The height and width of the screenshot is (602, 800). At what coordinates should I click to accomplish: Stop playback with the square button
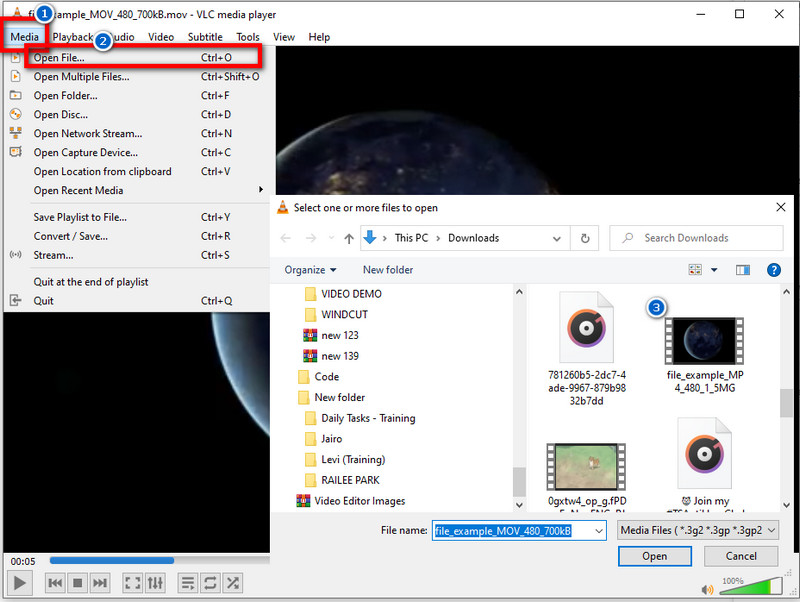(x=78, y=583)
